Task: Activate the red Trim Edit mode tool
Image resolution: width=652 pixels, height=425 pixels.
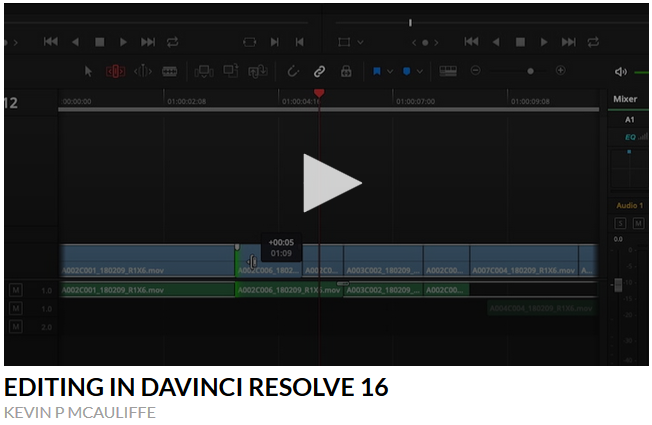Action: (116, 72)
